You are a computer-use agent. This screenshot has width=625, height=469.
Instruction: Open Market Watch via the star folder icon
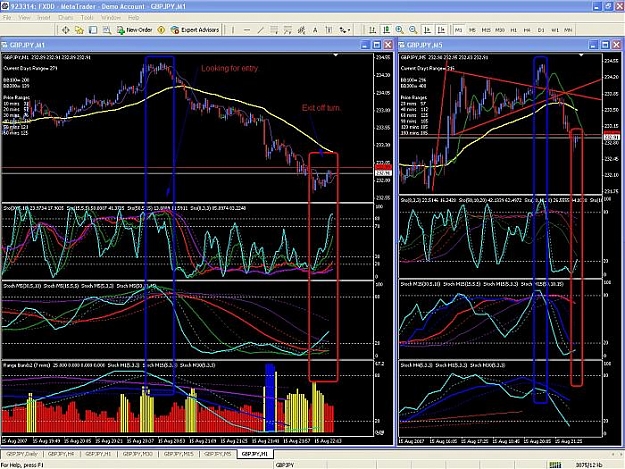tap(79, 30)
